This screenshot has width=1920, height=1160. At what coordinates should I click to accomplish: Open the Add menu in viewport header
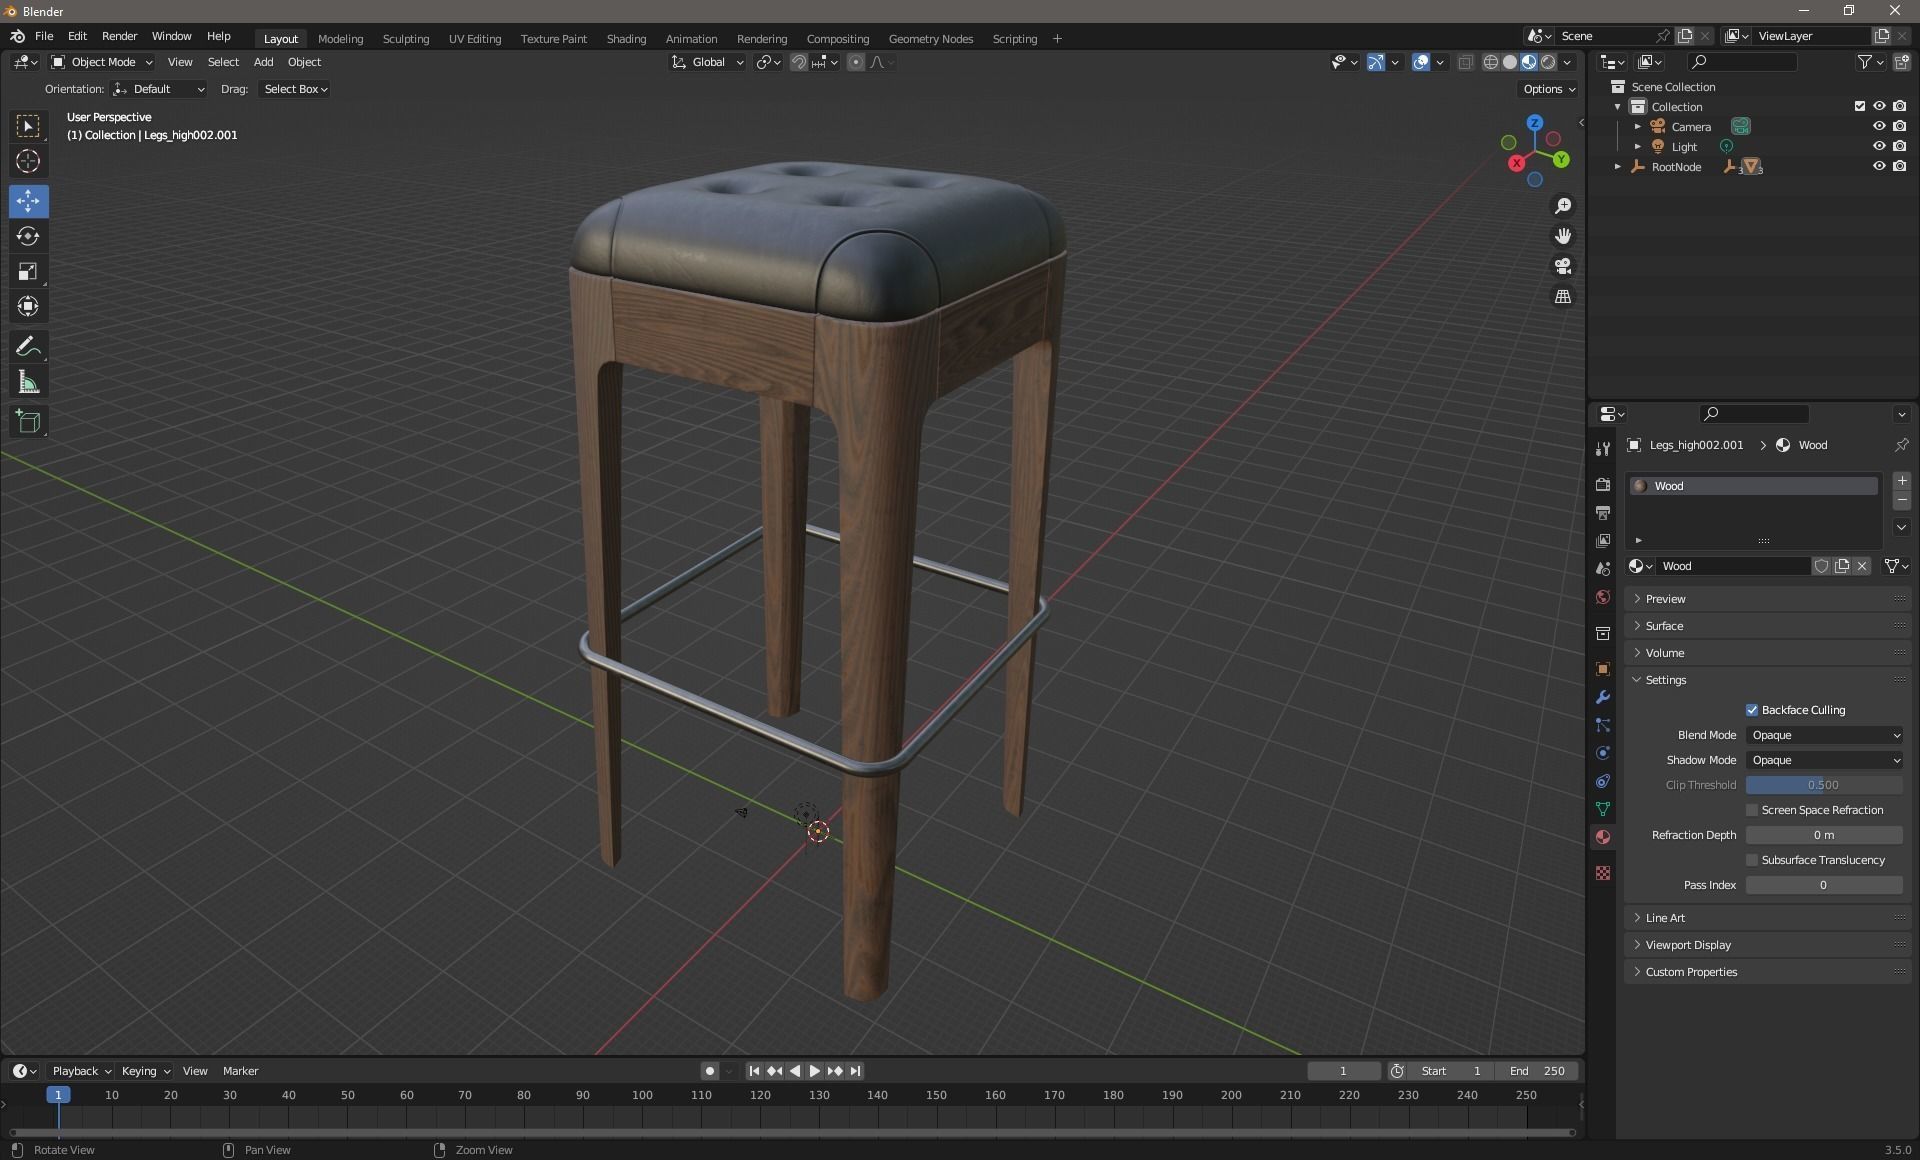[263, 62]
